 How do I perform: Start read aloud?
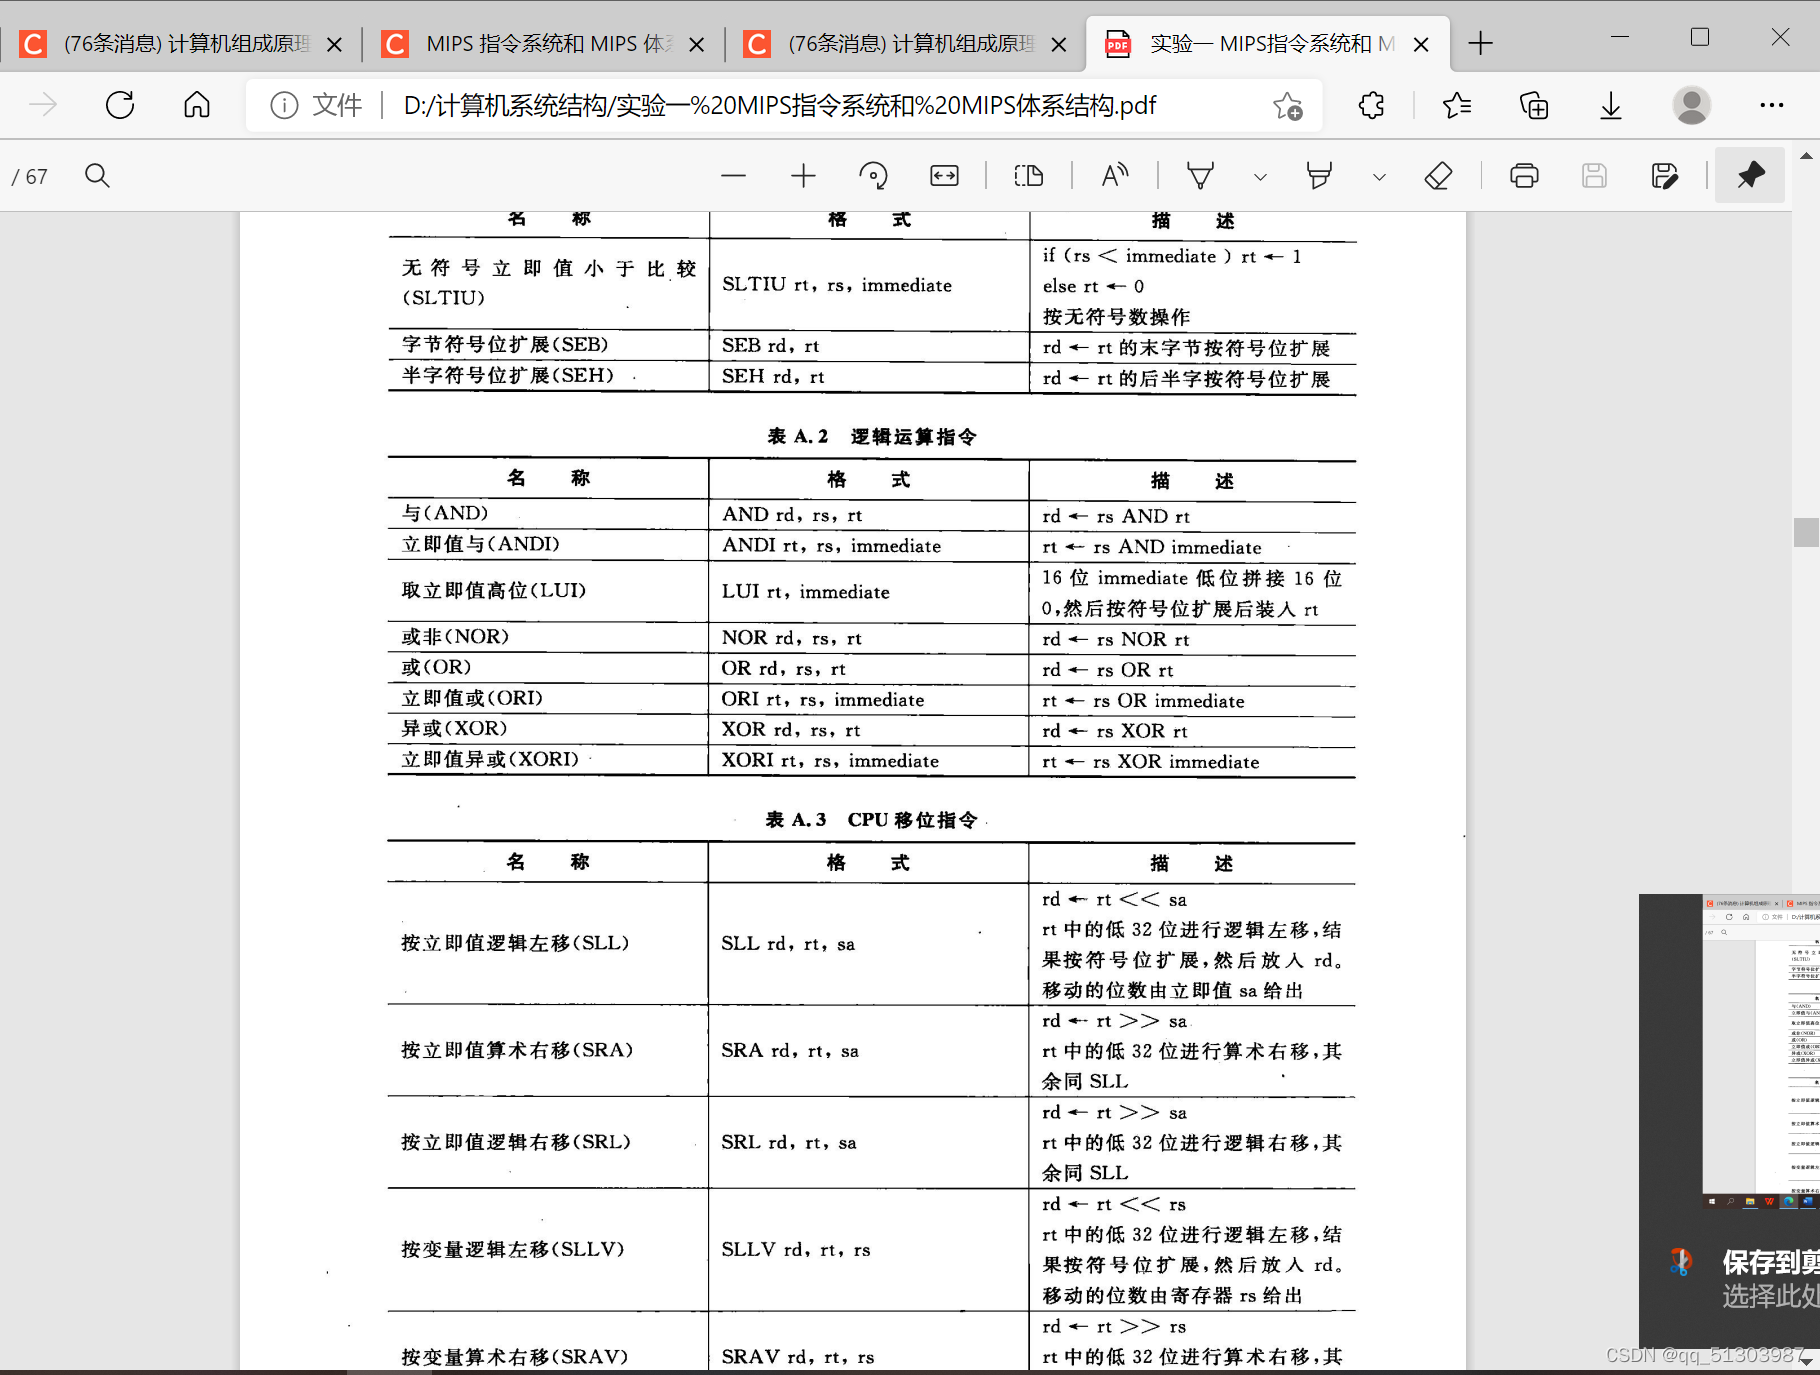(x=1115, y=176)
